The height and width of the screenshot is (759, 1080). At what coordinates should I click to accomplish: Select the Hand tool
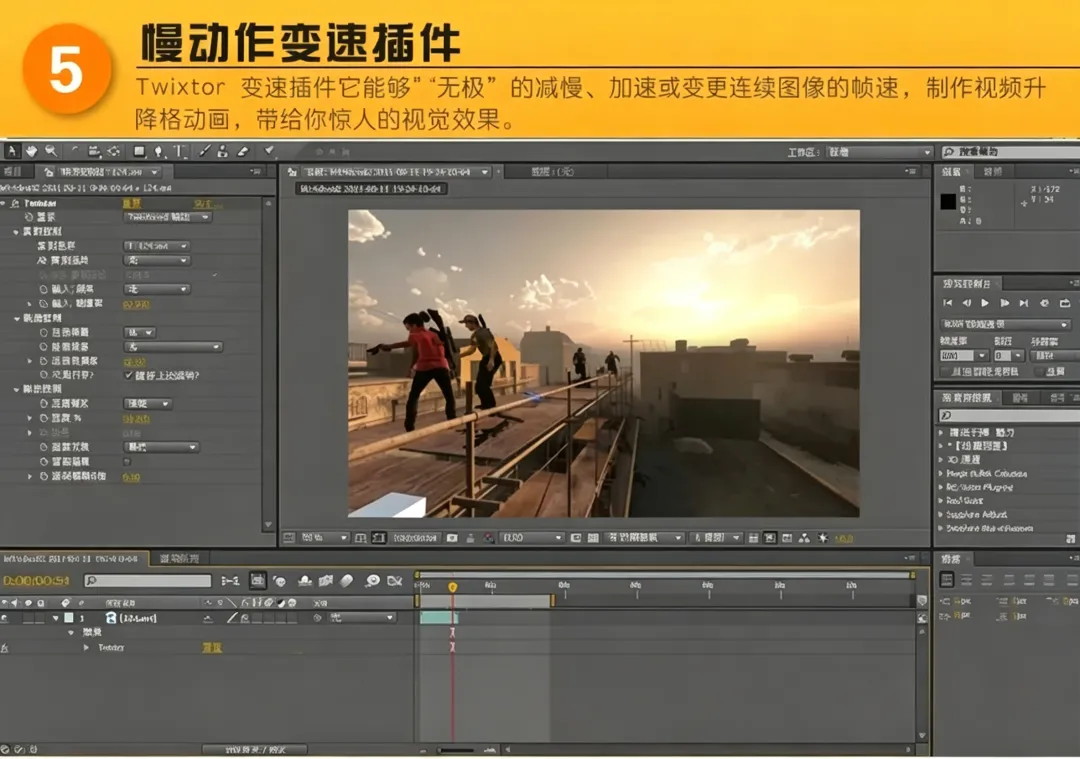click(x=31, y=151)
